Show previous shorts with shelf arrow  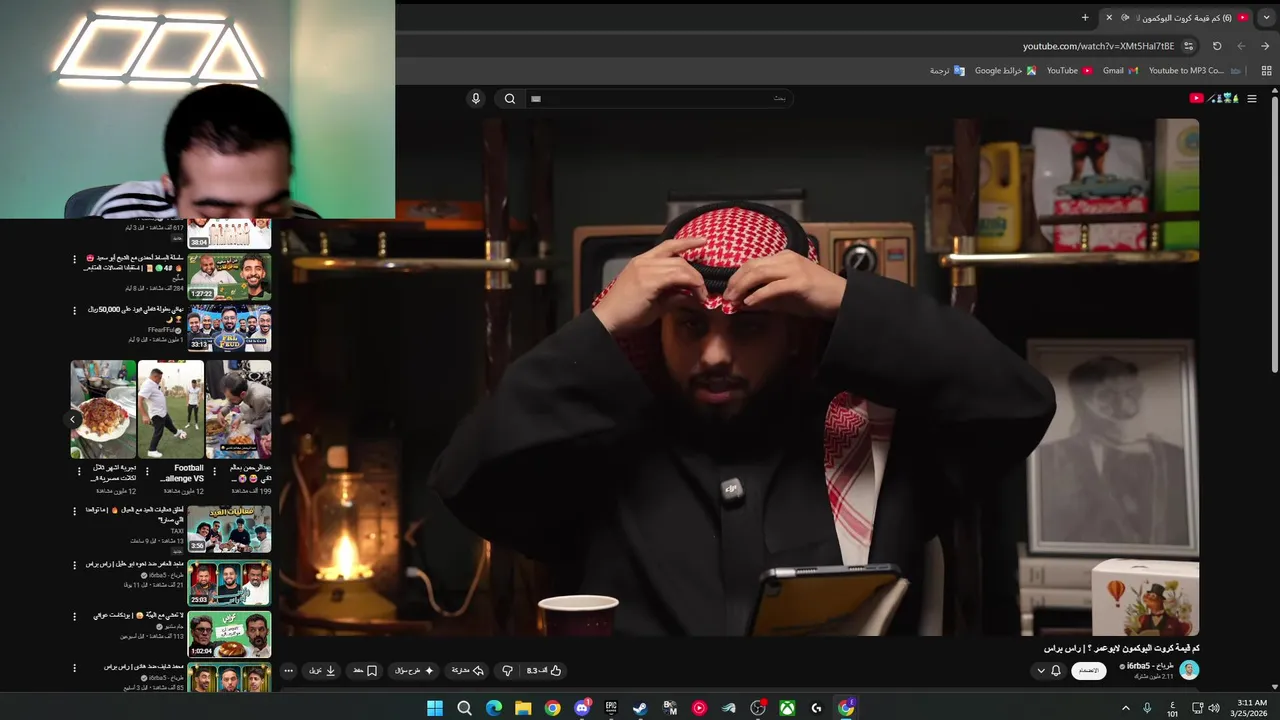73,420
